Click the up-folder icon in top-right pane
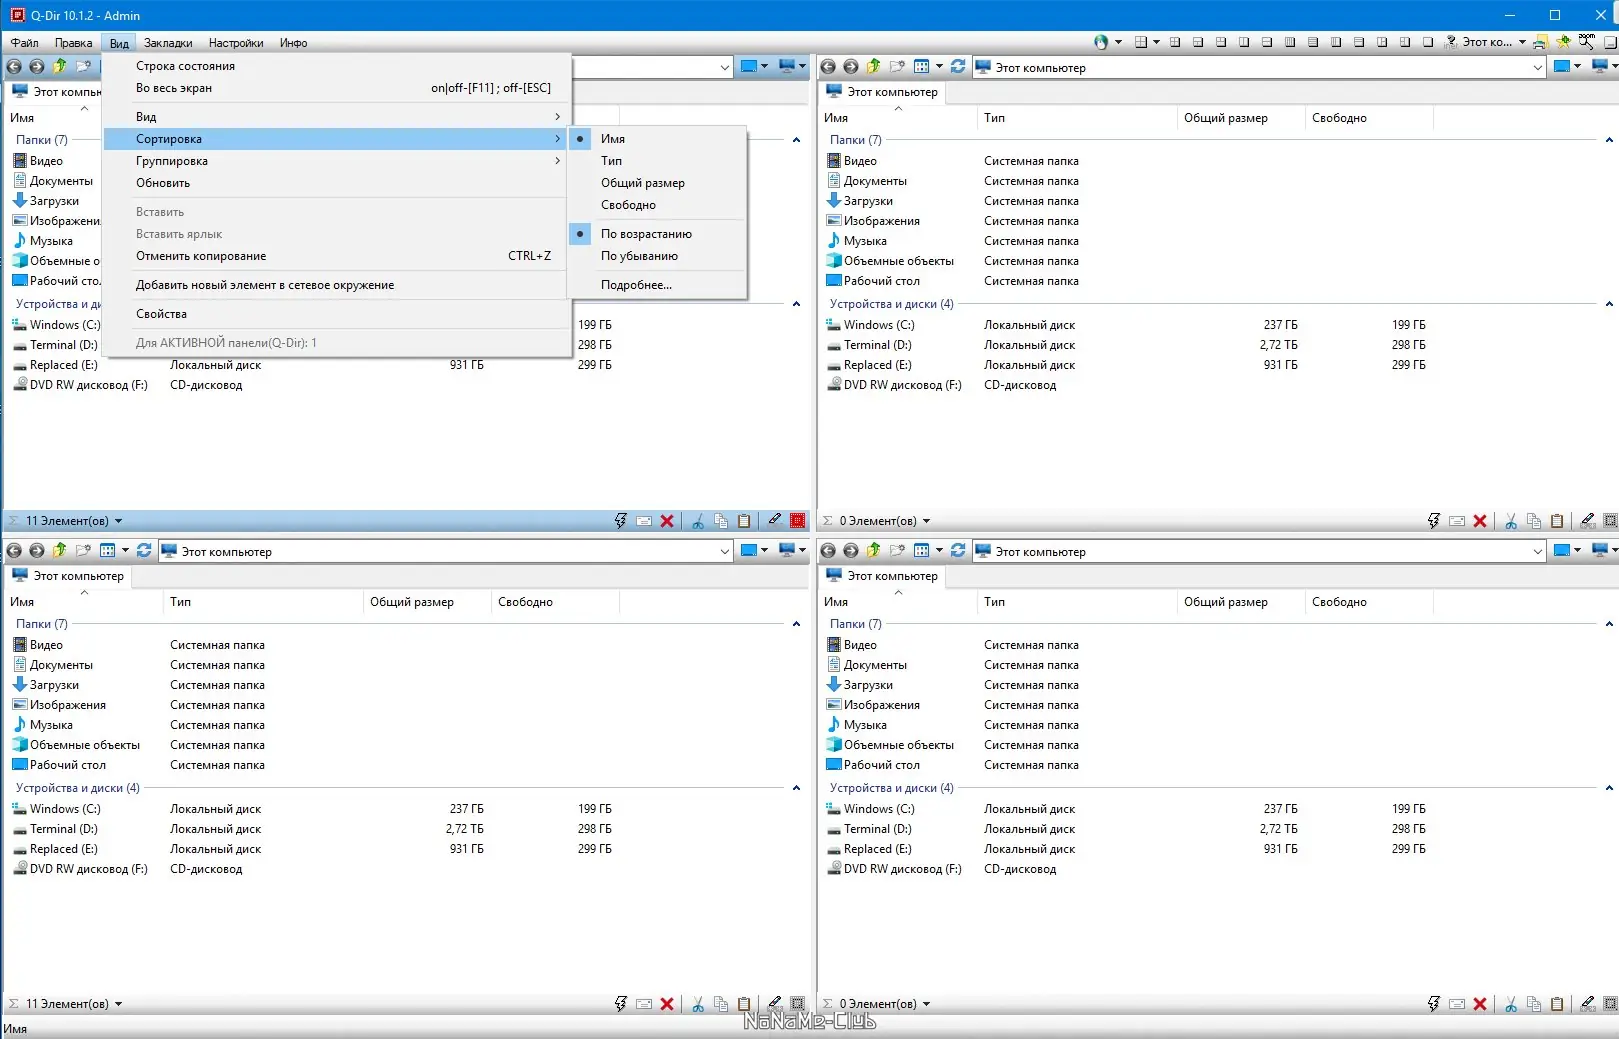 [874, 67]
